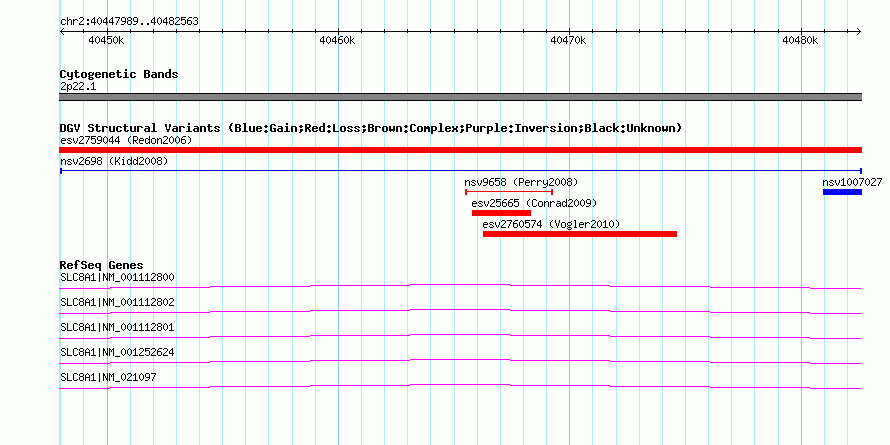Click the 40470k ruler tick label

(568, 40)
